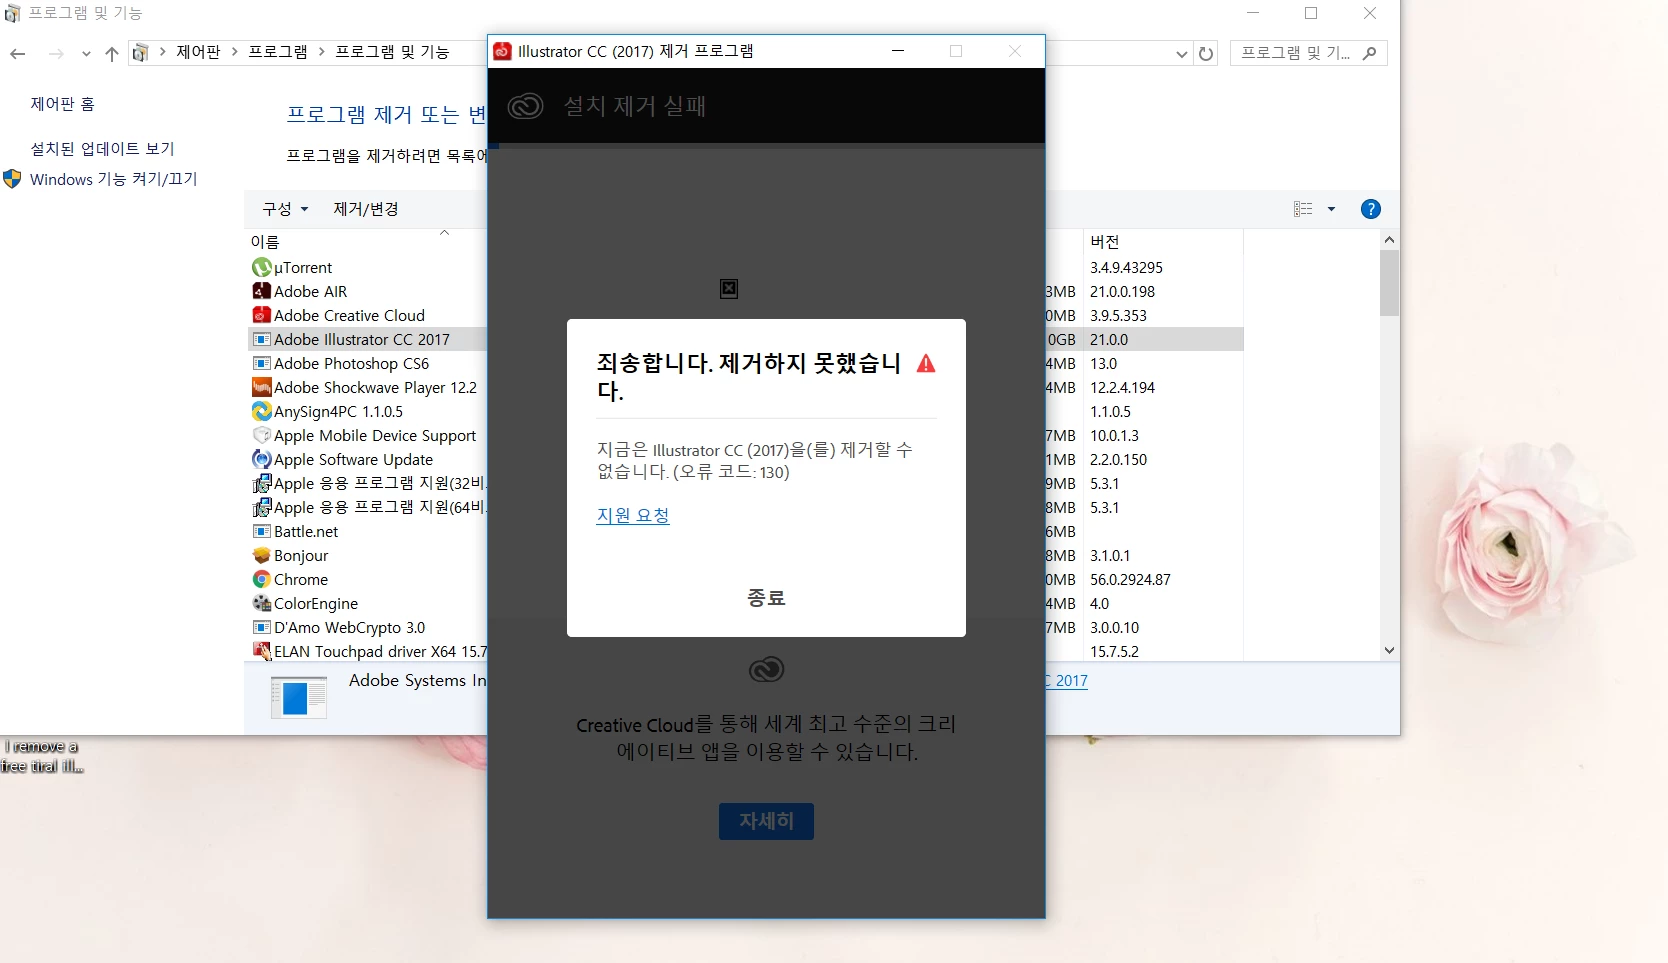
Task: Select ColorEngine in the program list
Action: click(x=316, y=604)
